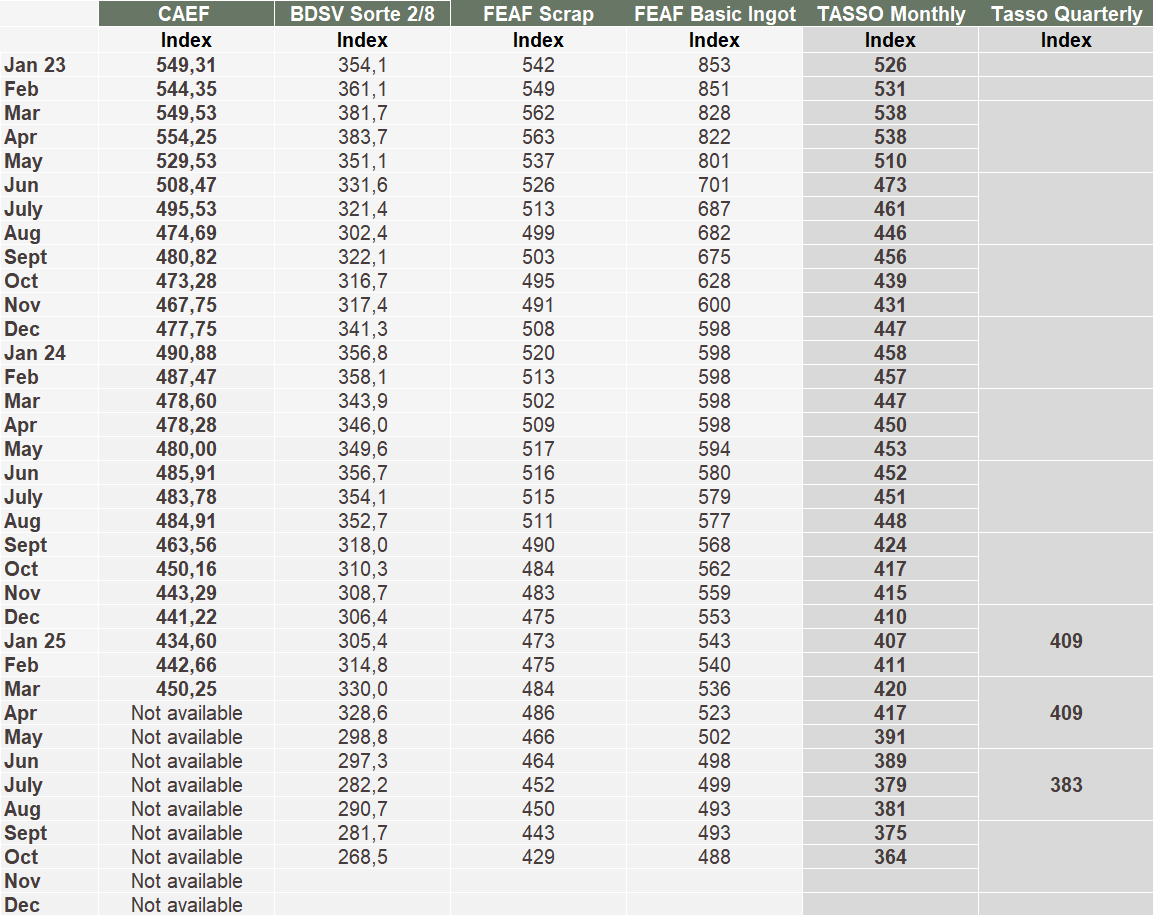
Task: Select CAEF value 549,31 for Jan 23
Action: [x=186, y=65]
